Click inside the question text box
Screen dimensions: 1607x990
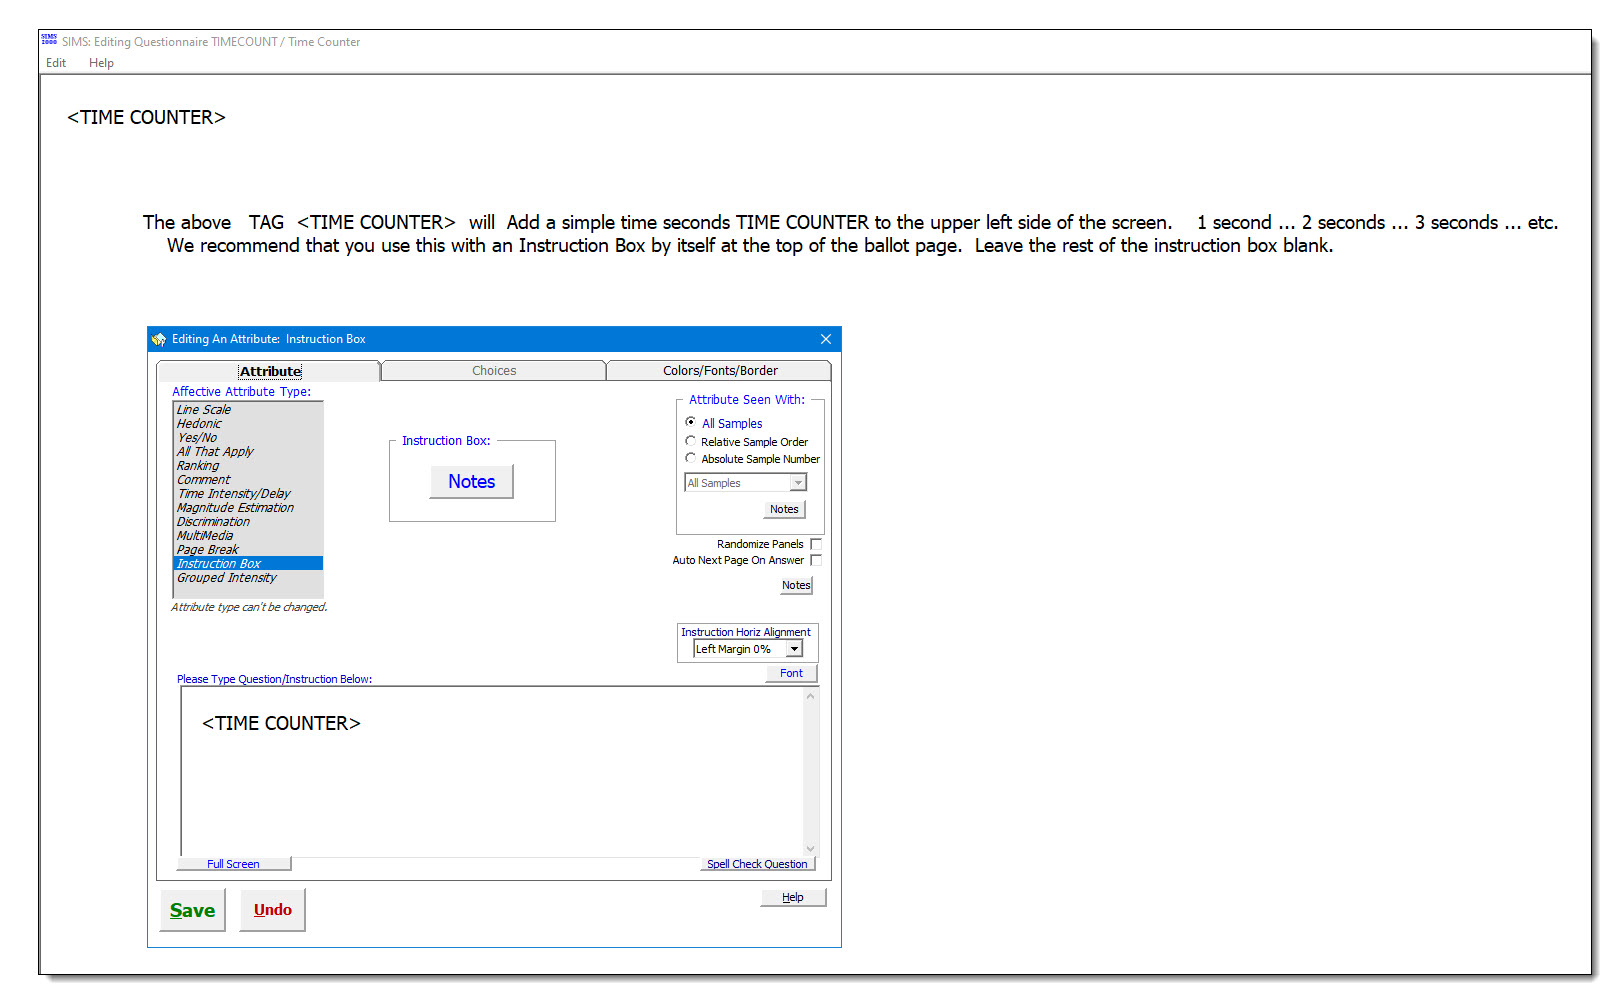click(x=492, y=780)
